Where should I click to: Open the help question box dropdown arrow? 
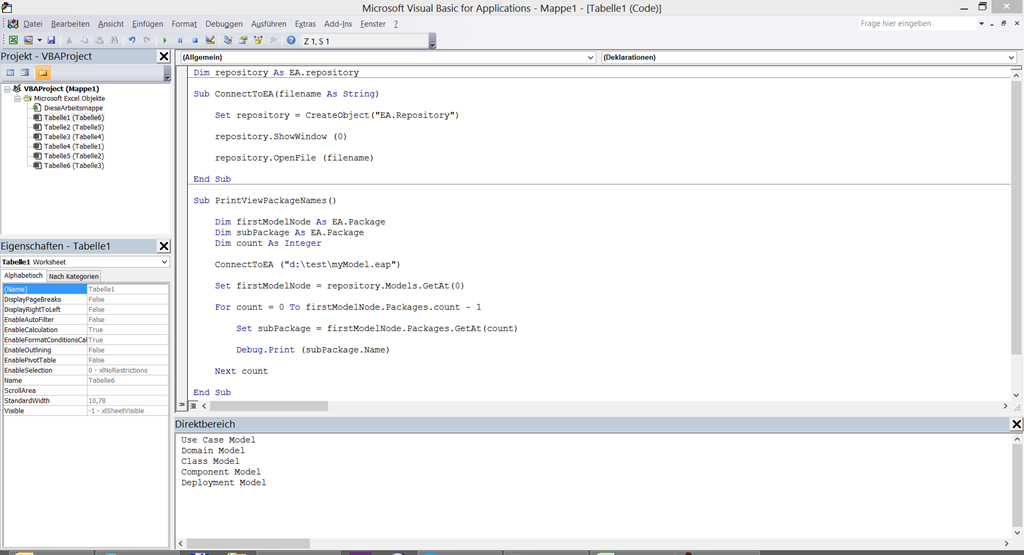(981, 24)
